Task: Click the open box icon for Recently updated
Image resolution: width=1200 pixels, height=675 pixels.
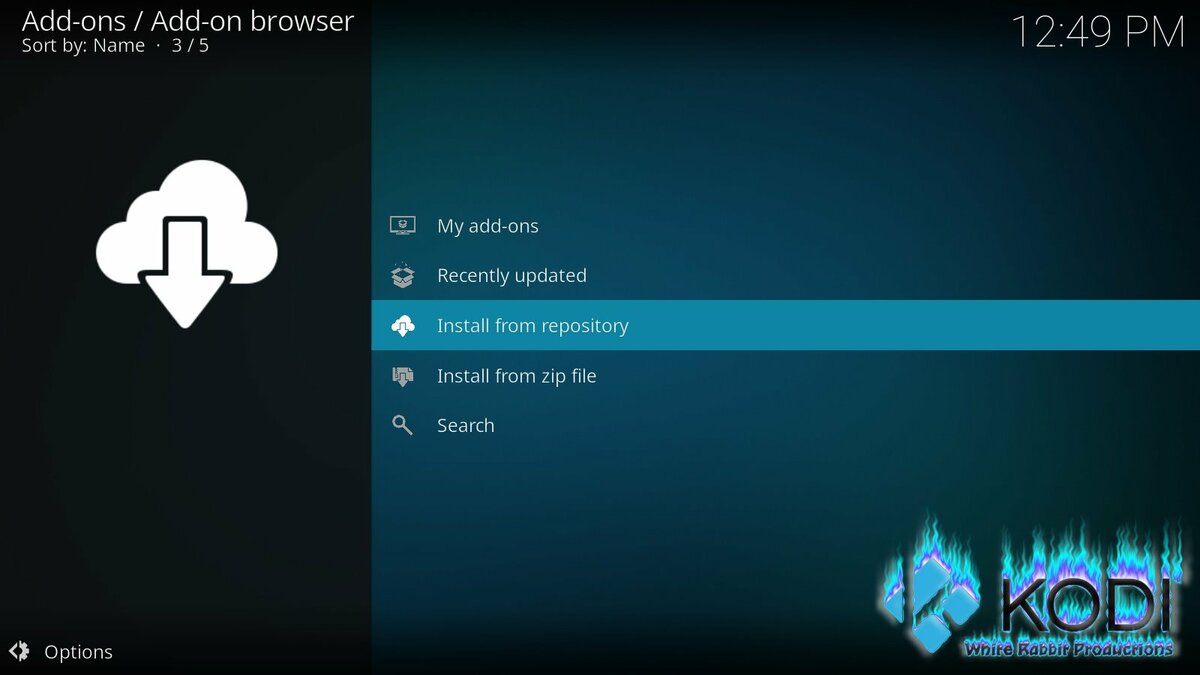Action: point(402,276)
